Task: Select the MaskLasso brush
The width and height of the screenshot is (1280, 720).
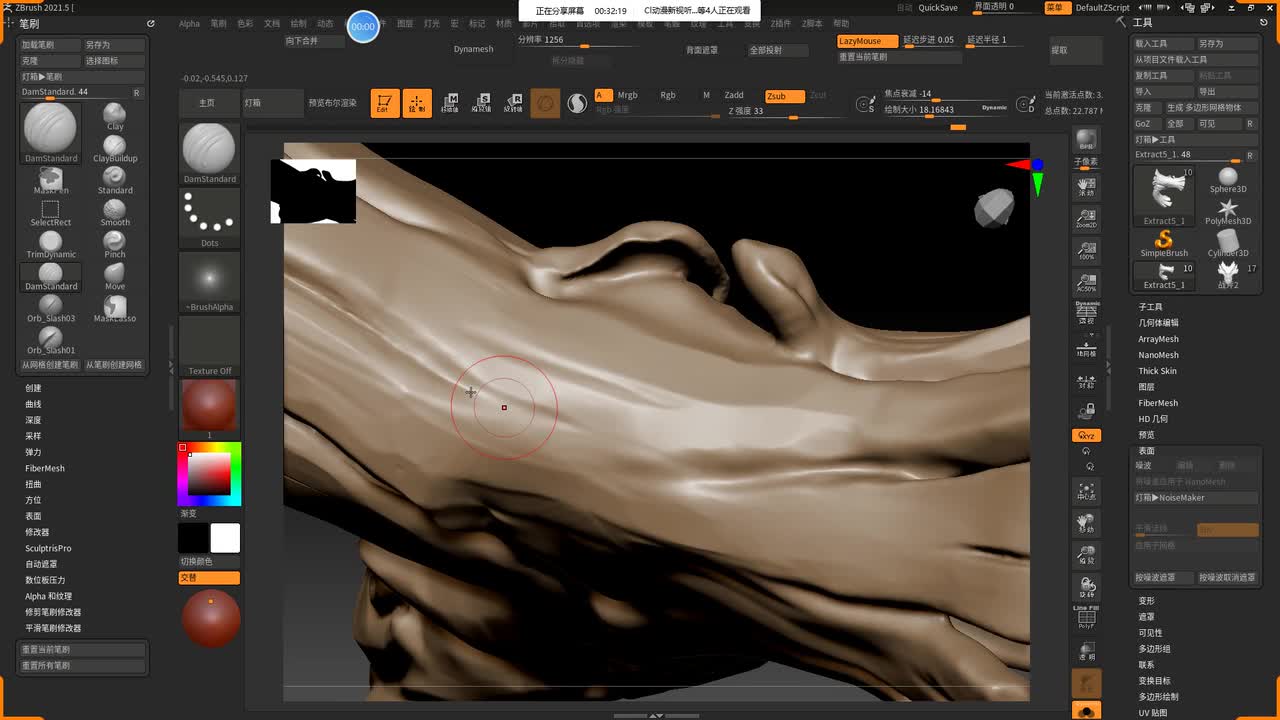Action: (x=115, y=308)
